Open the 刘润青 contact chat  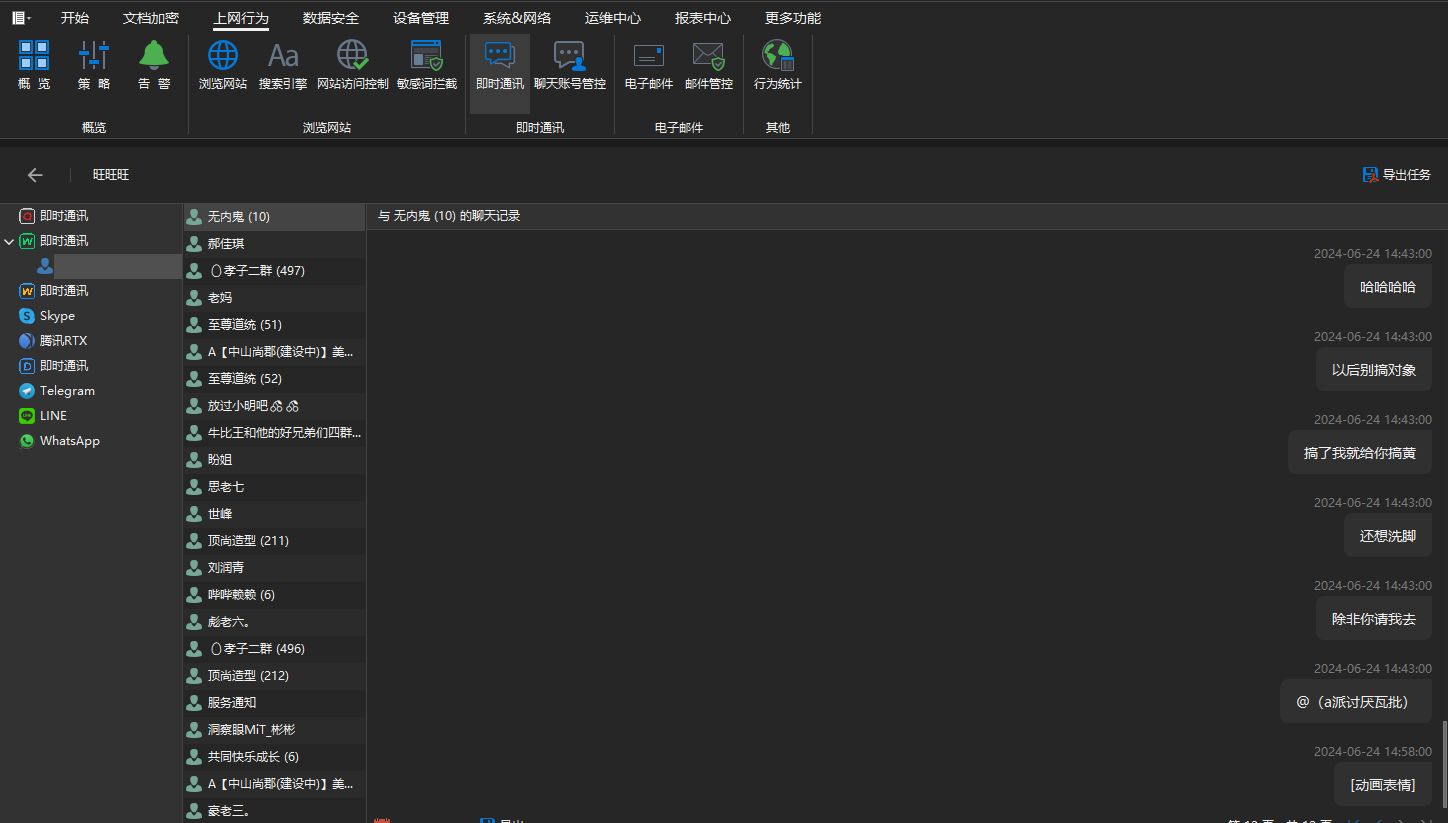[274, 568]
